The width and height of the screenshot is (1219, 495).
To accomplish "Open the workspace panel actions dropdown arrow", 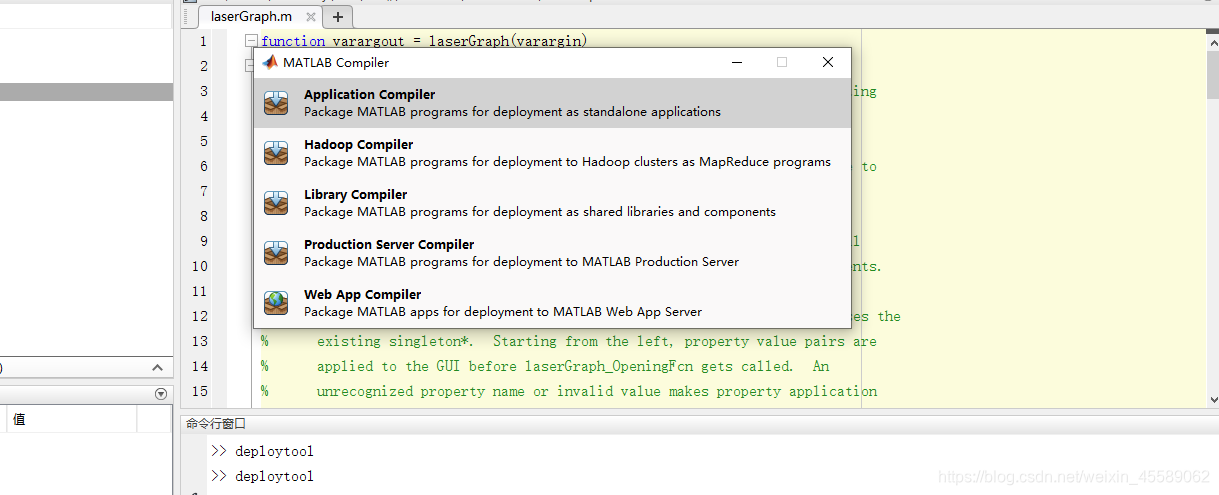I will 161,394.
